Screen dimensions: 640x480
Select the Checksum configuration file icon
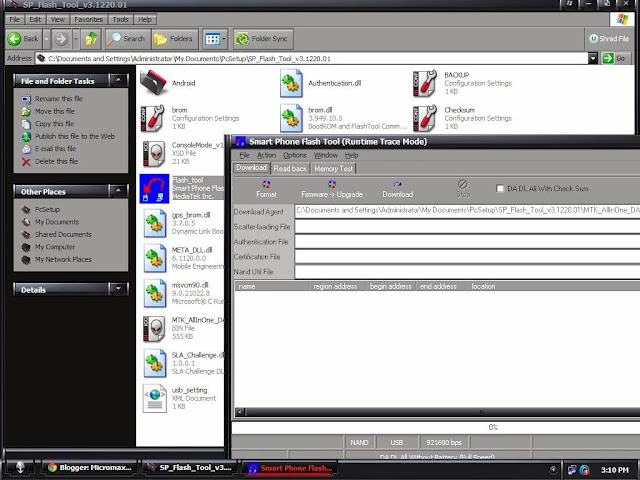(425, 118)
